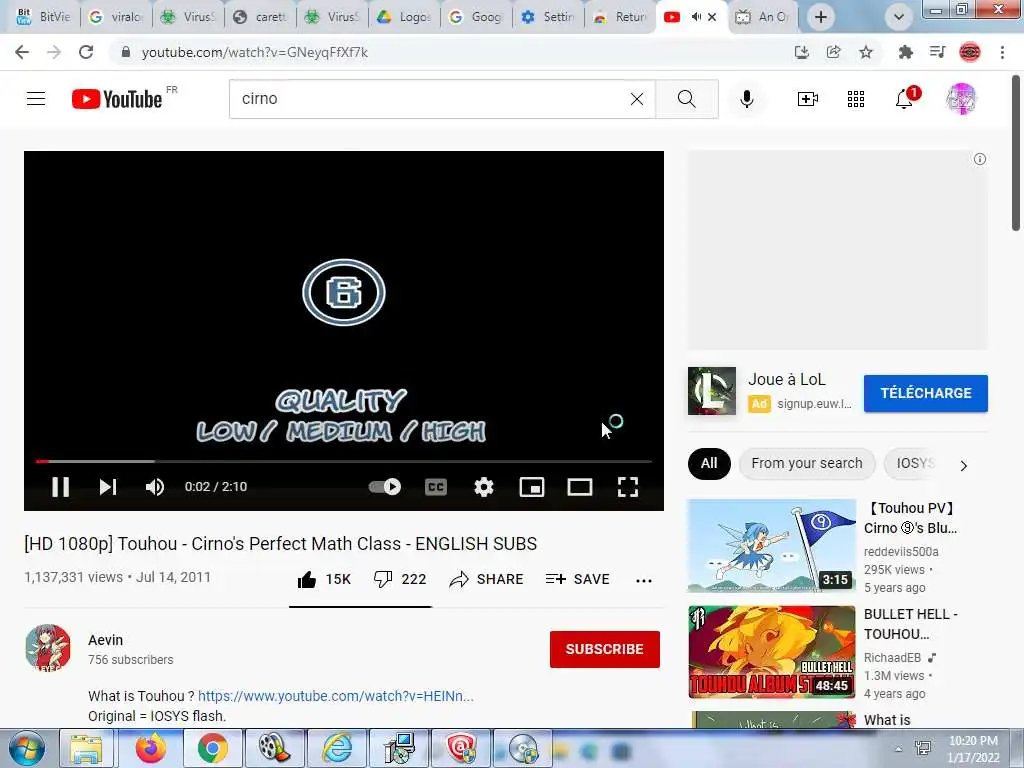Image resolution: width=1024 pixels, height=768 pixels.
Task: Go to YouTube home via logo
Action: (117, 99)
